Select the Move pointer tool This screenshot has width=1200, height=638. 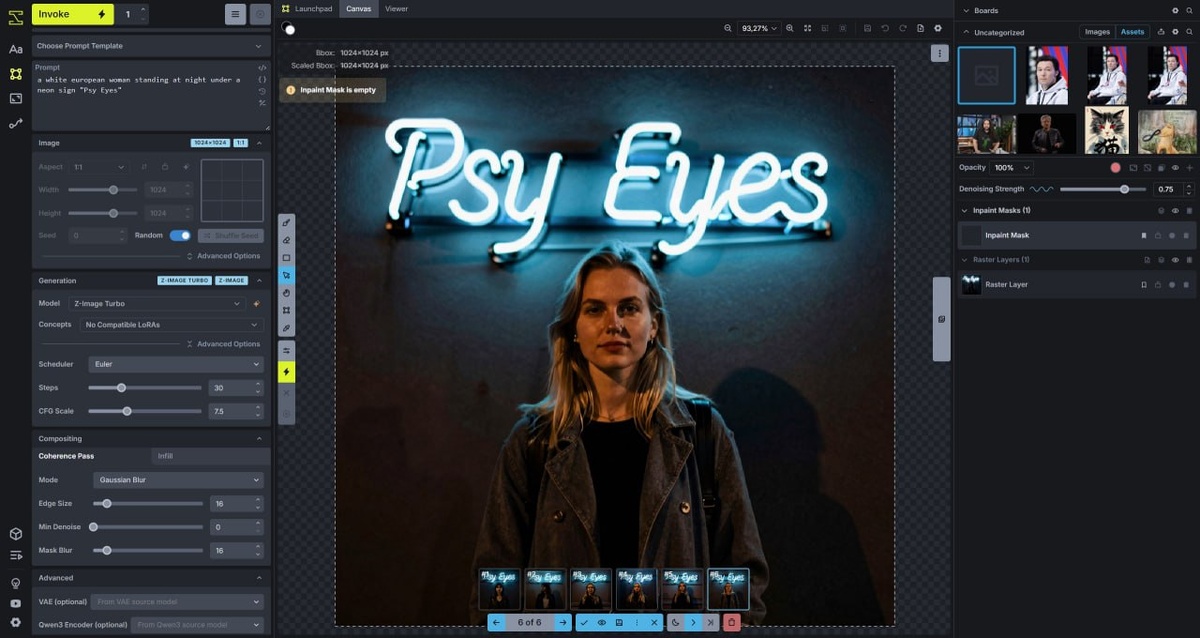coord(286,274)
